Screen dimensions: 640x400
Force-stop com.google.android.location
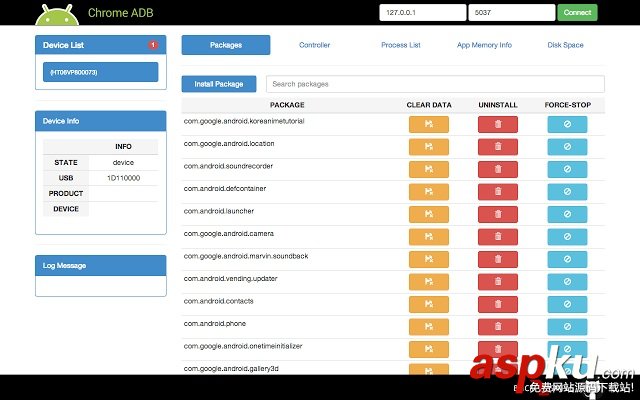567,147
